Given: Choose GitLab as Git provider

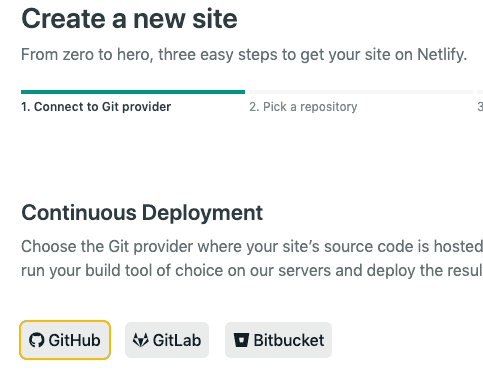Looking at the screenshot, I should (x=167, y=340).
